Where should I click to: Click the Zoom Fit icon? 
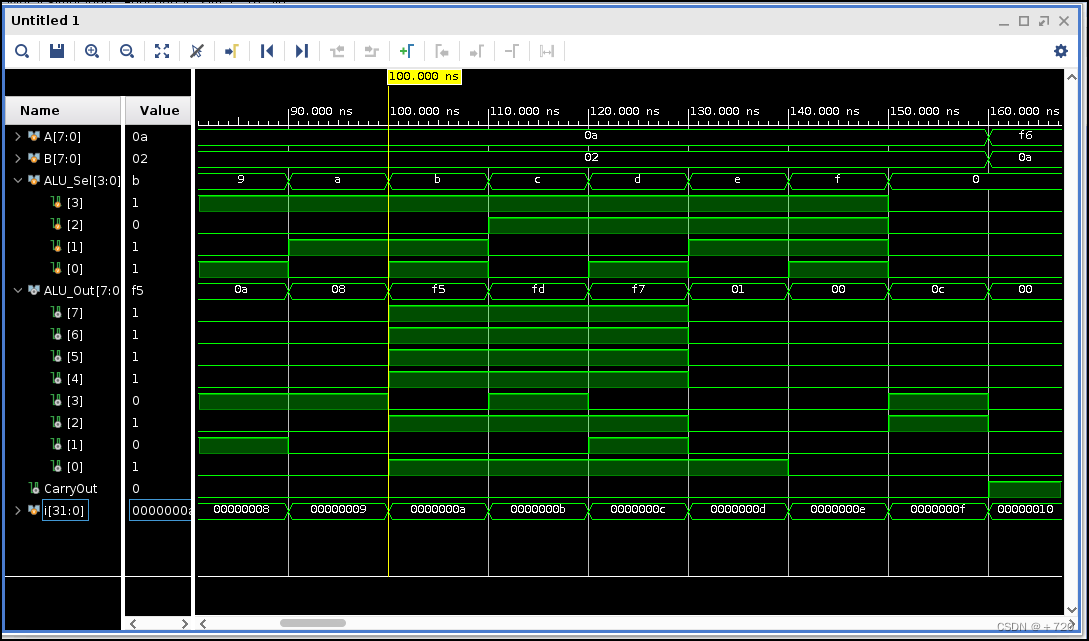click(162, 51)
